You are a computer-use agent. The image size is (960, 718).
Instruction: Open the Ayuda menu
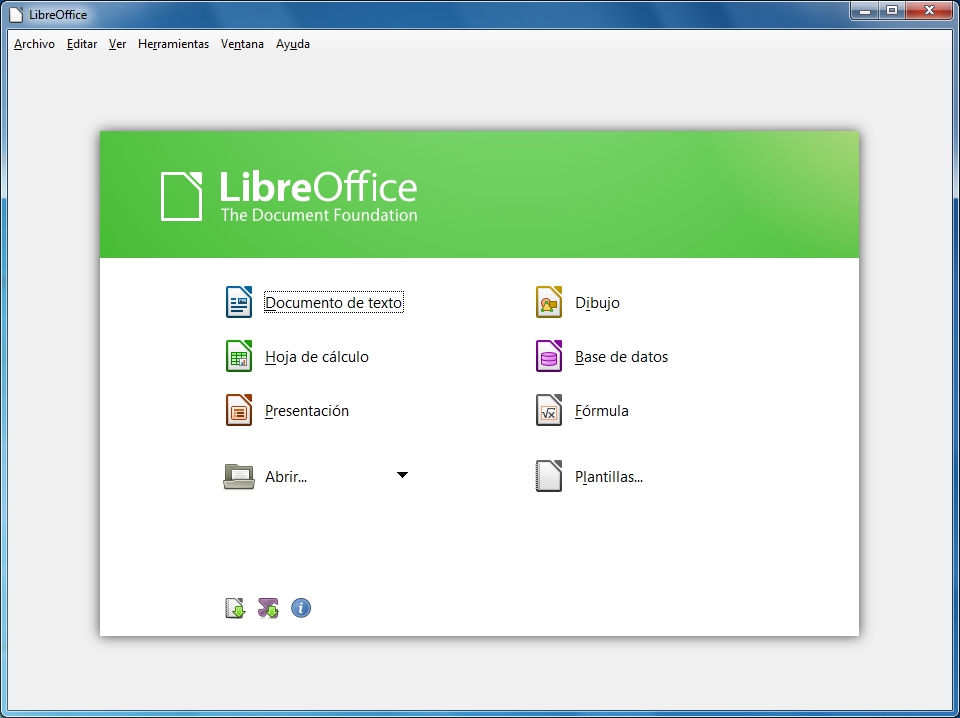click(x=293, y=44)
